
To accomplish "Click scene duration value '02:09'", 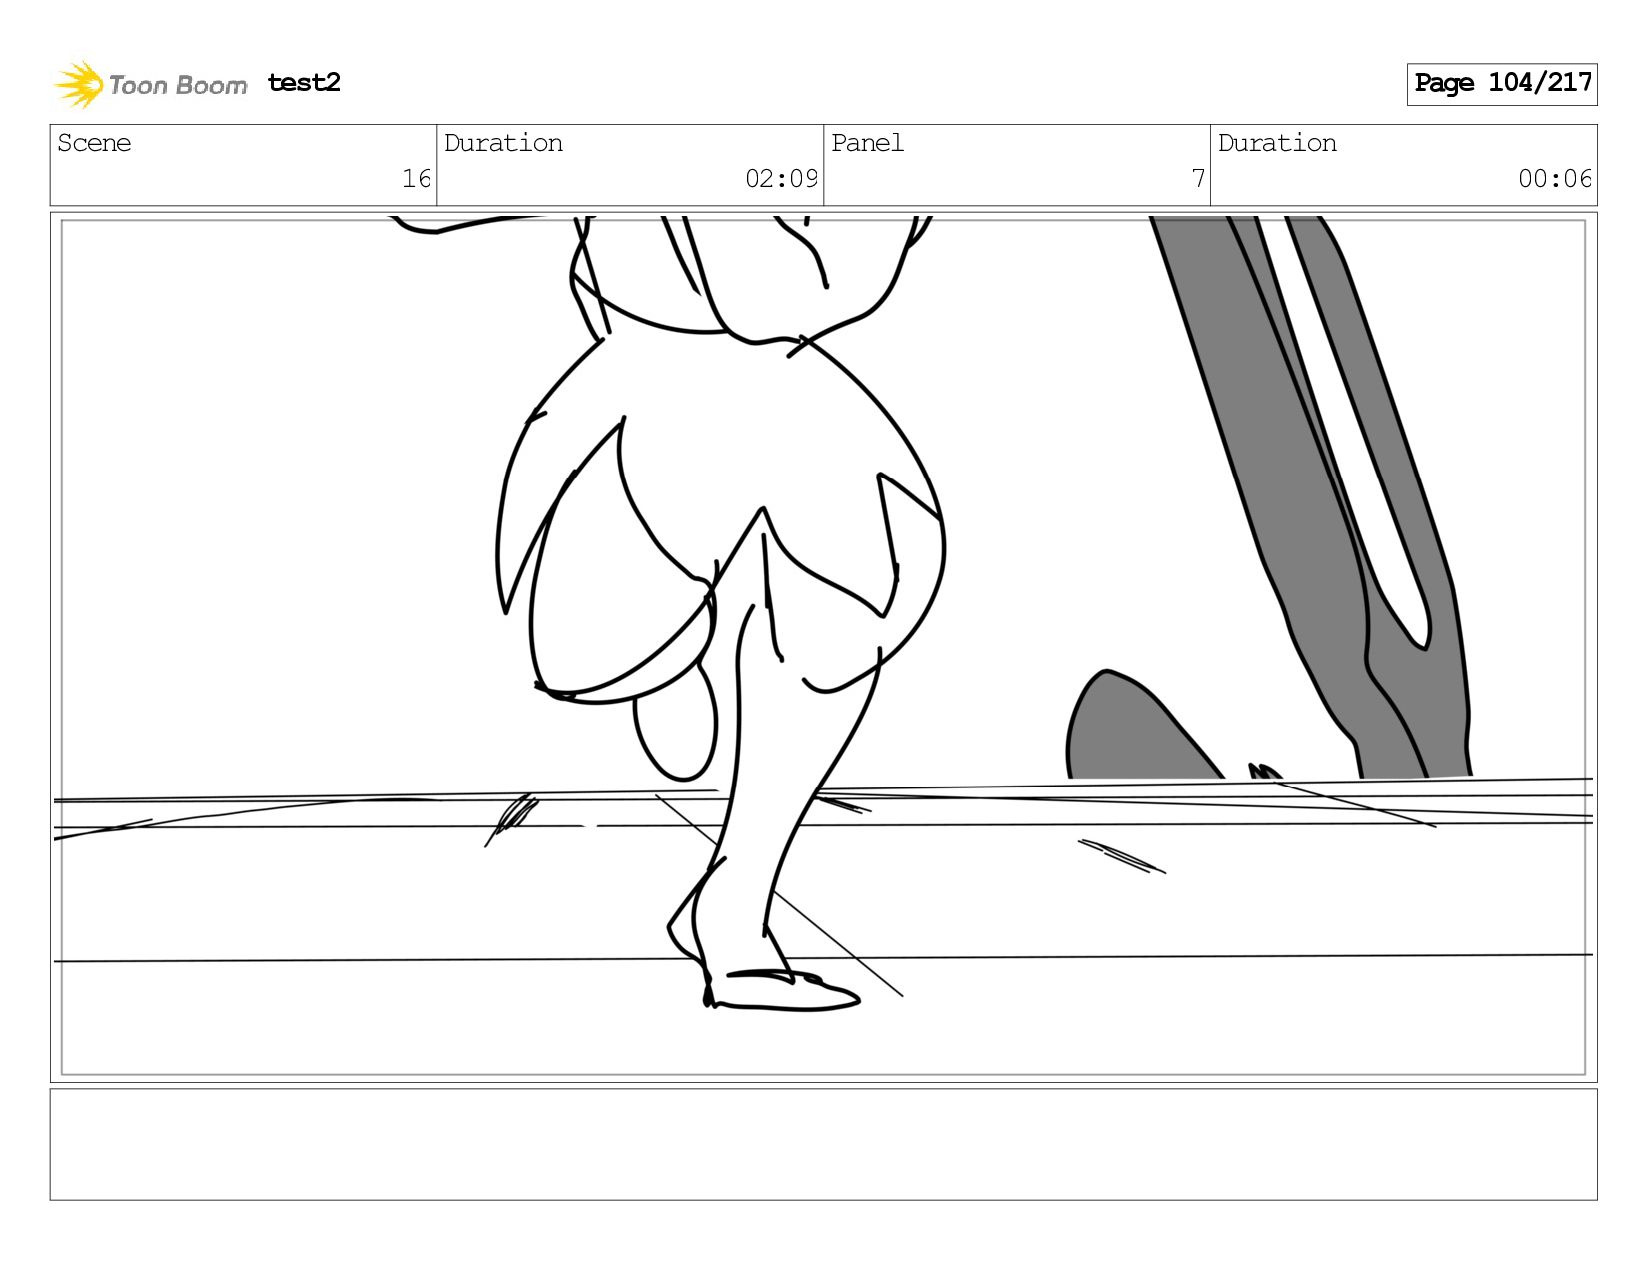I will pyautogui.click(x=781, y=179).
